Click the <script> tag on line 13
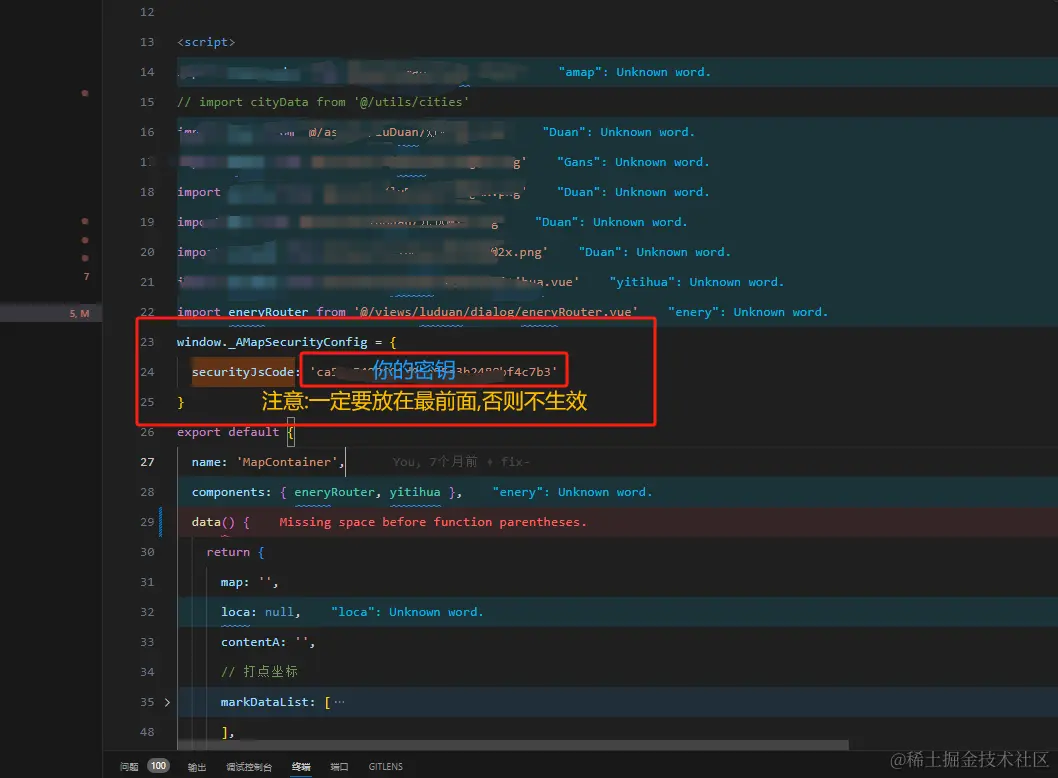The width and height of the screenshot is (1058, 778). (x=206, y=42)
